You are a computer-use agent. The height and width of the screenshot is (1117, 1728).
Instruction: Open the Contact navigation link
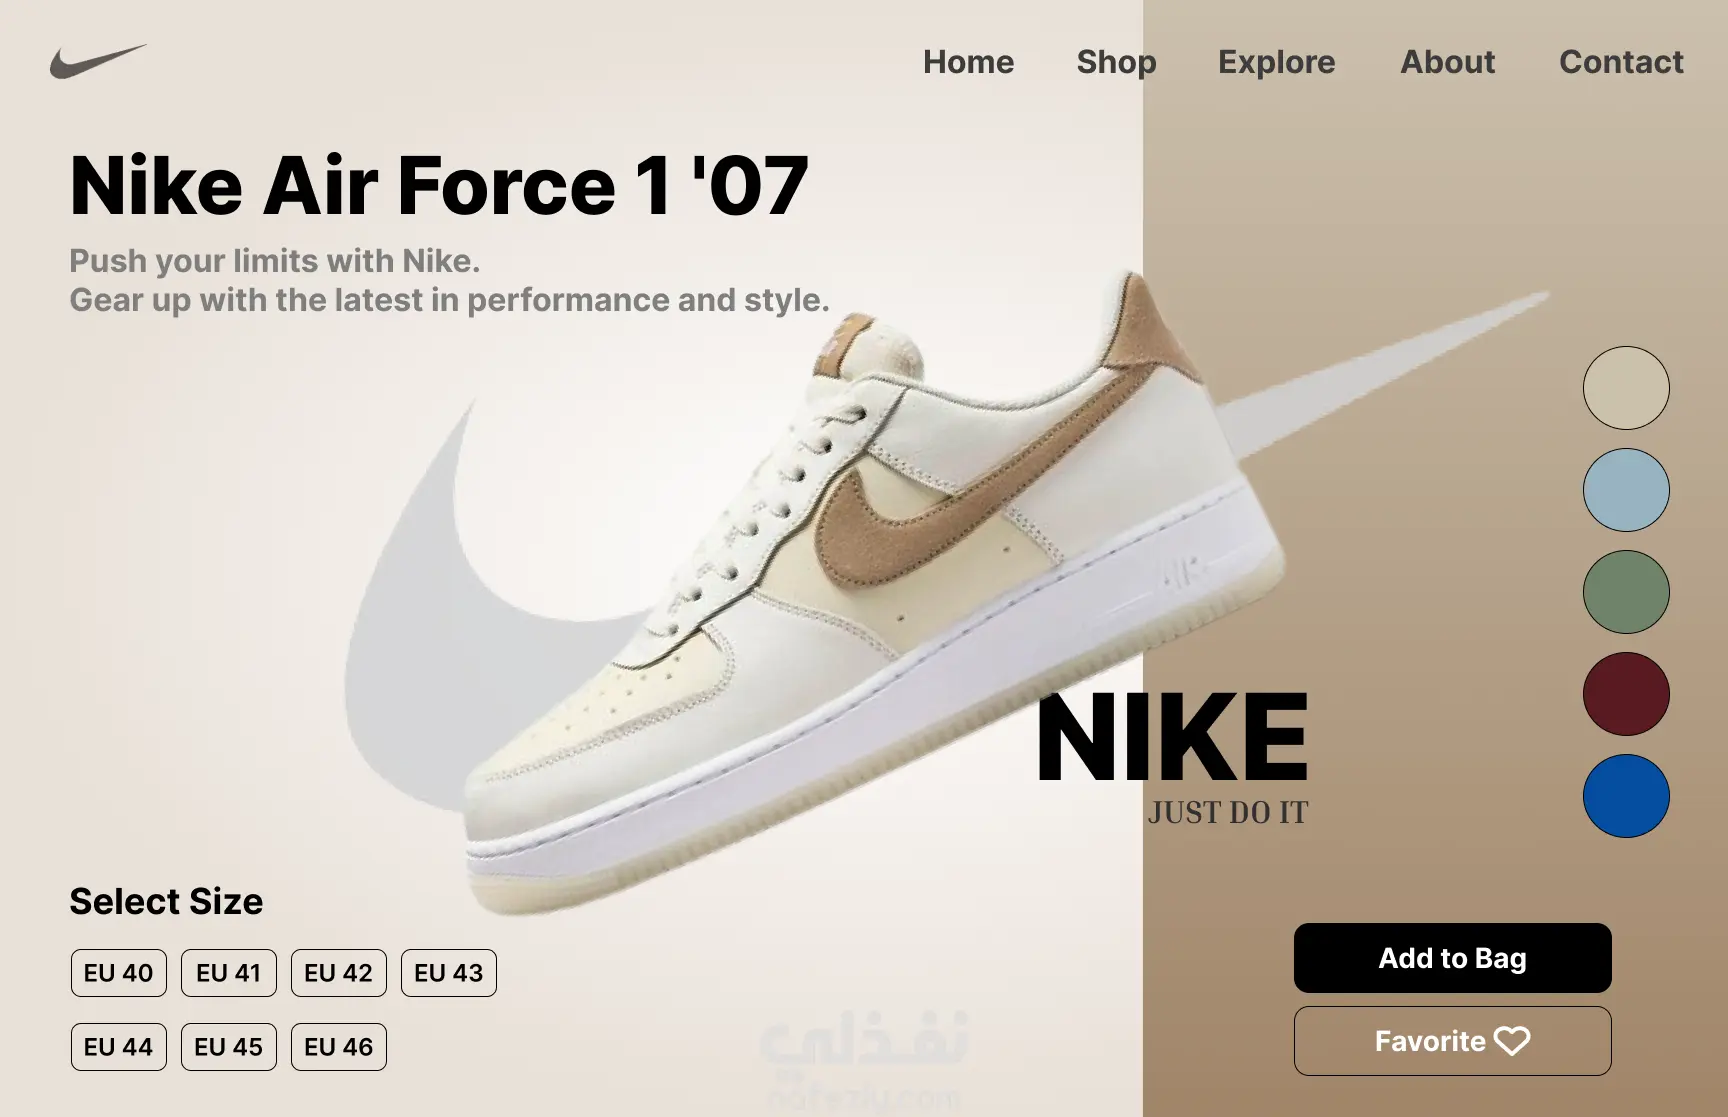(x=1621, y=62)
